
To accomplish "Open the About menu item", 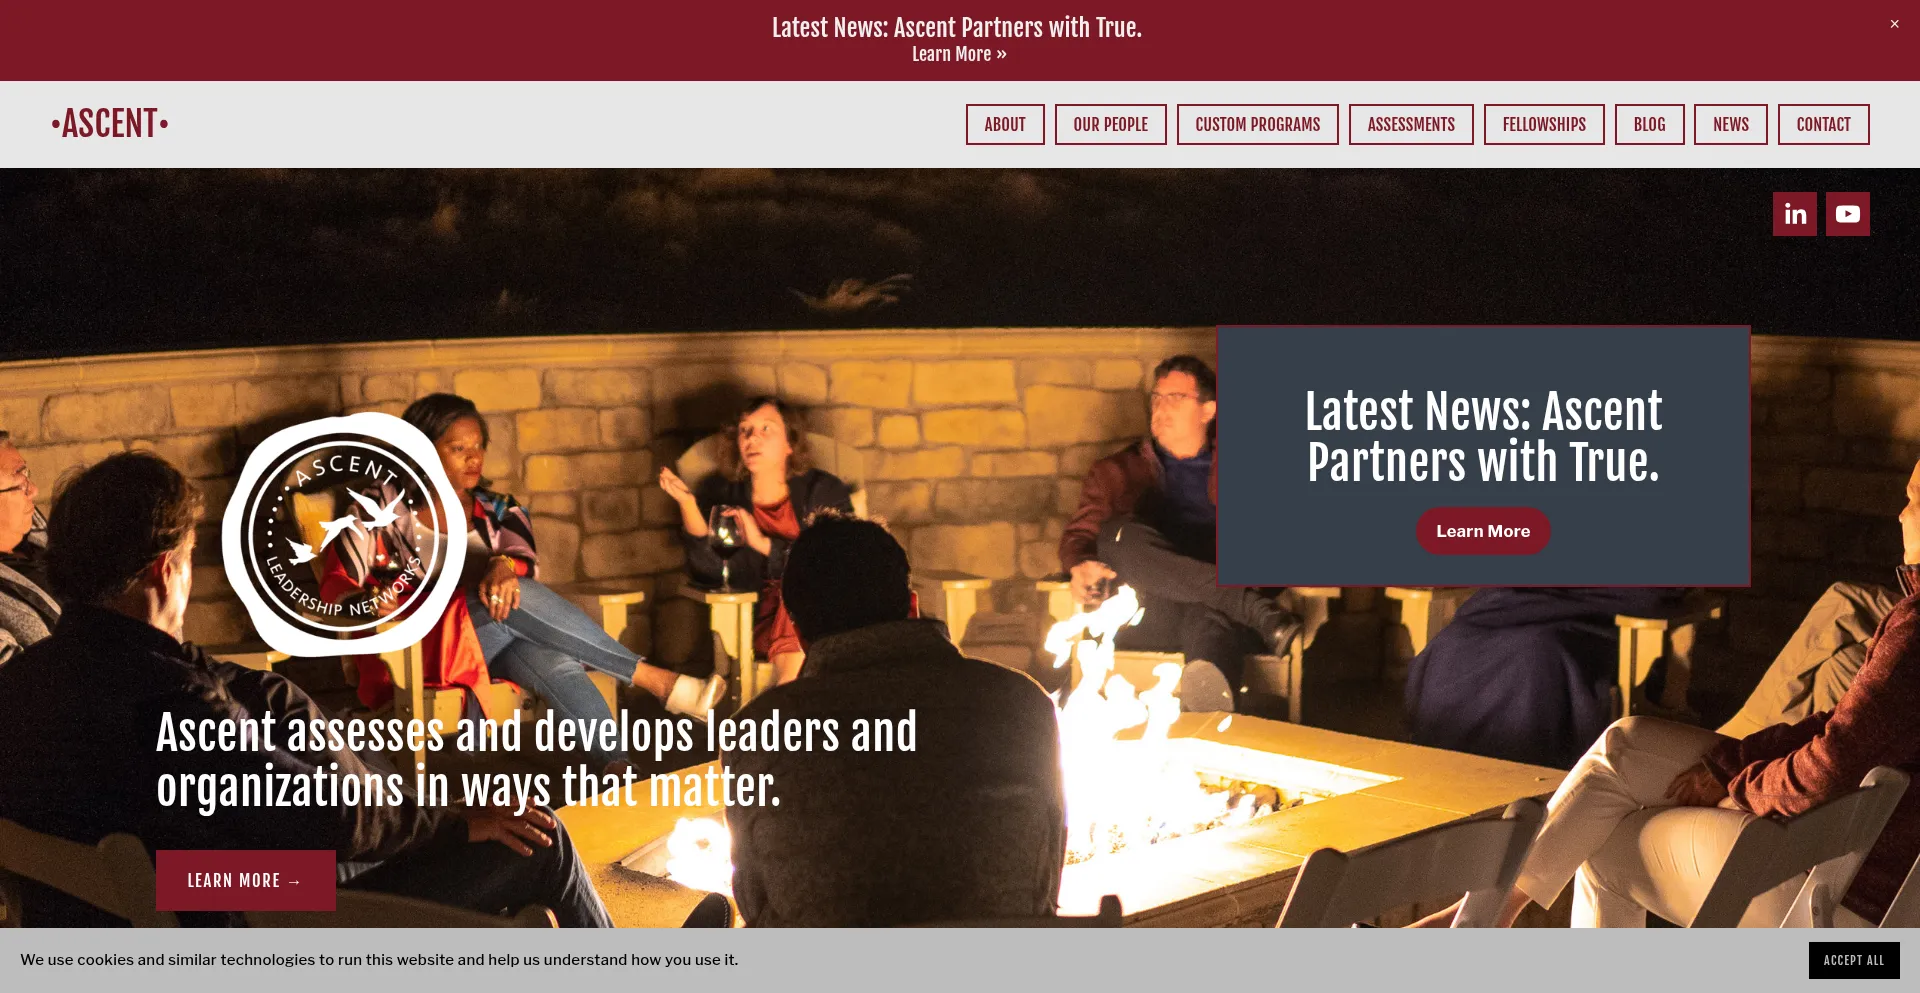I will 1005,124.
